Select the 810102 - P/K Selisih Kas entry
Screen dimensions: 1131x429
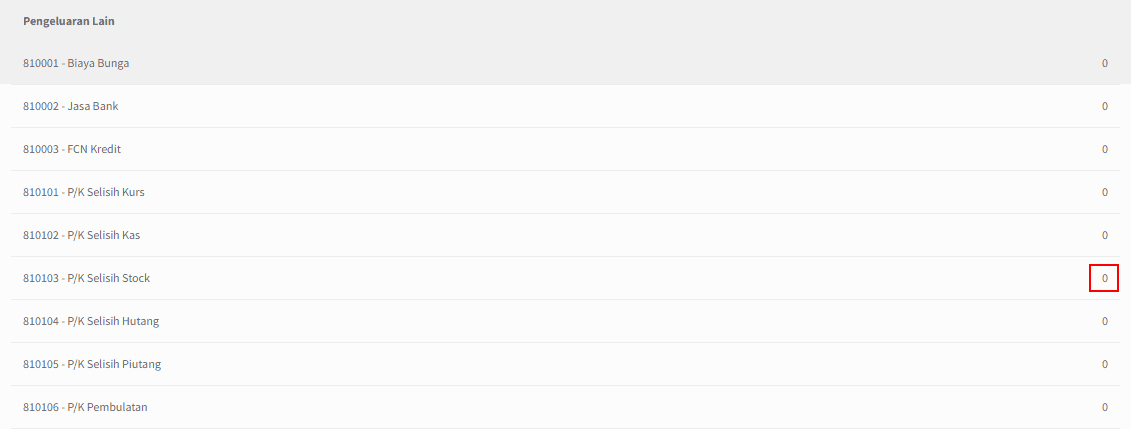coord(82,235)
